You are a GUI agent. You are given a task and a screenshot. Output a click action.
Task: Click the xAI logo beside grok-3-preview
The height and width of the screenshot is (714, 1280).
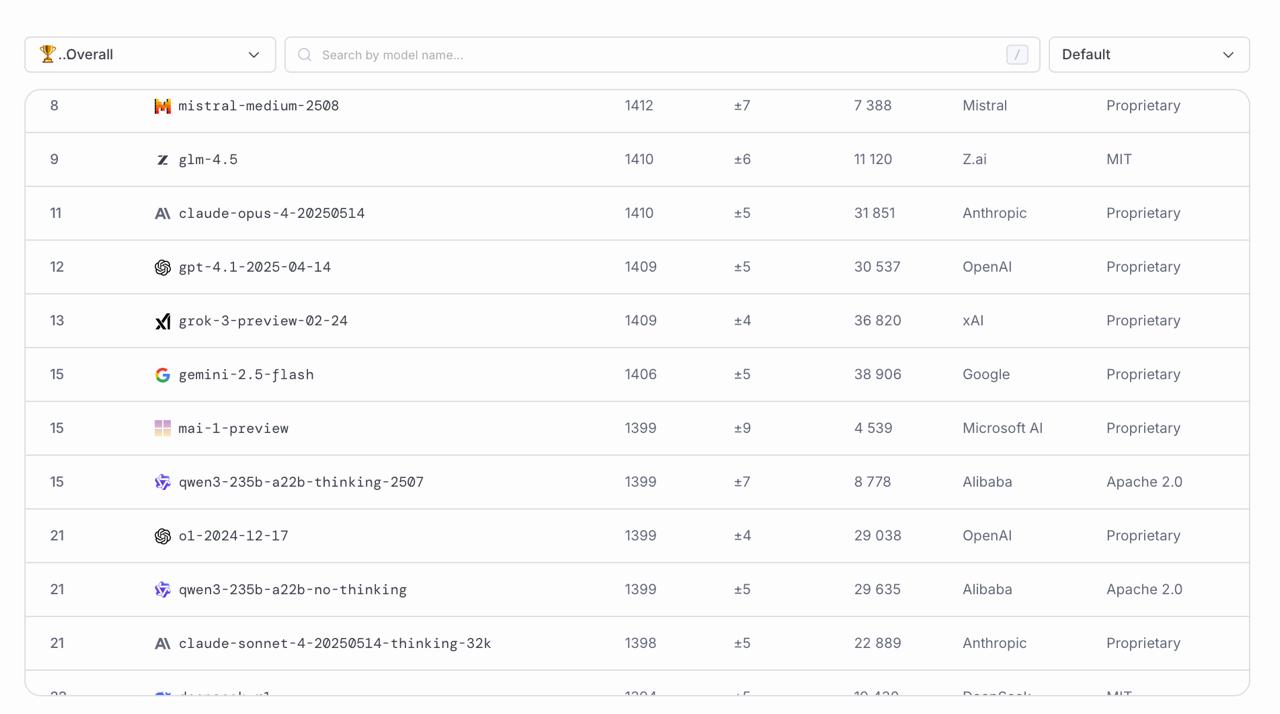click(162, 322)
